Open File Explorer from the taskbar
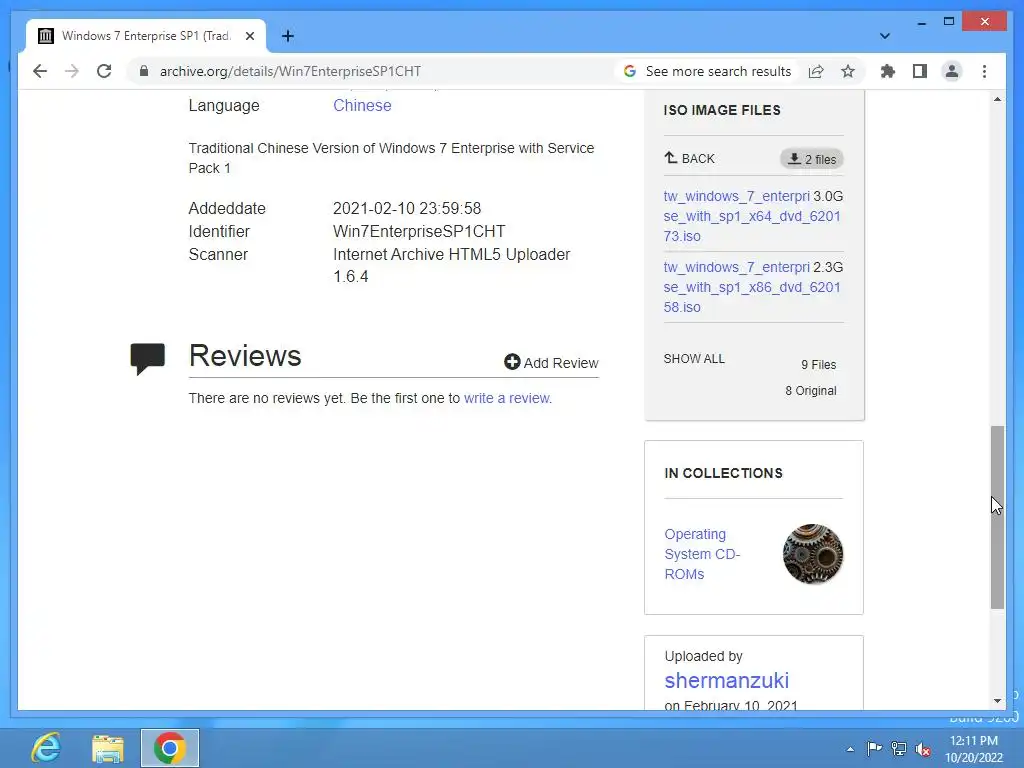Viewport: 1024px width, 768px height. 108,748
